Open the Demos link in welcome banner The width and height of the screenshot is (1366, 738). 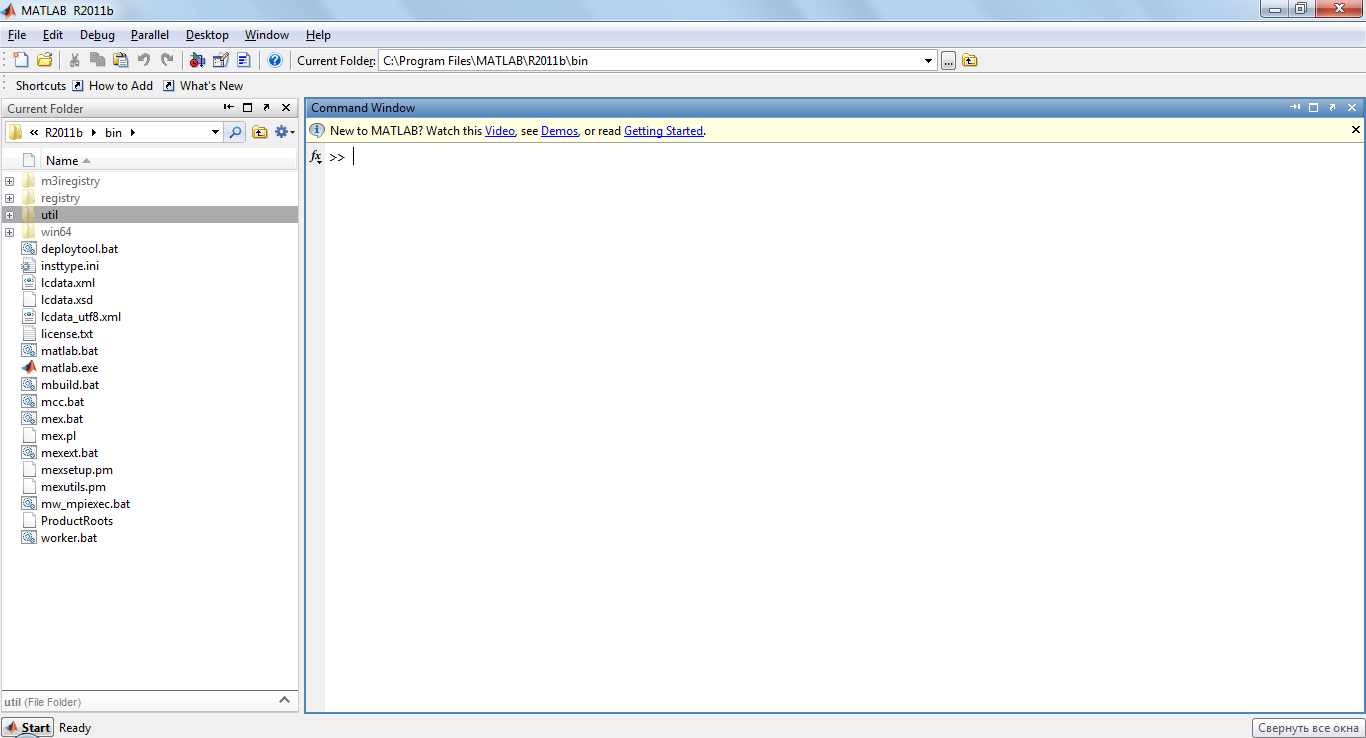[559, 131]
